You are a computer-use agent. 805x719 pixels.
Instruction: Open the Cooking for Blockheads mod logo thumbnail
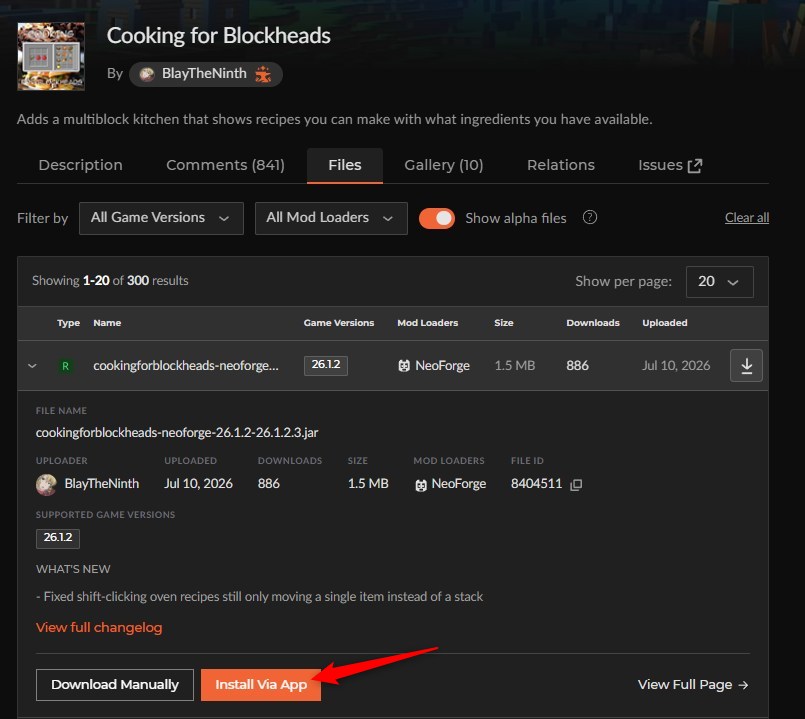51,56
